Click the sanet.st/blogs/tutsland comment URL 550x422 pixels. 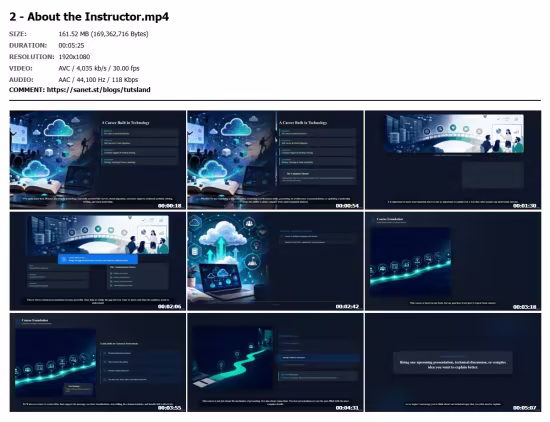99,89
